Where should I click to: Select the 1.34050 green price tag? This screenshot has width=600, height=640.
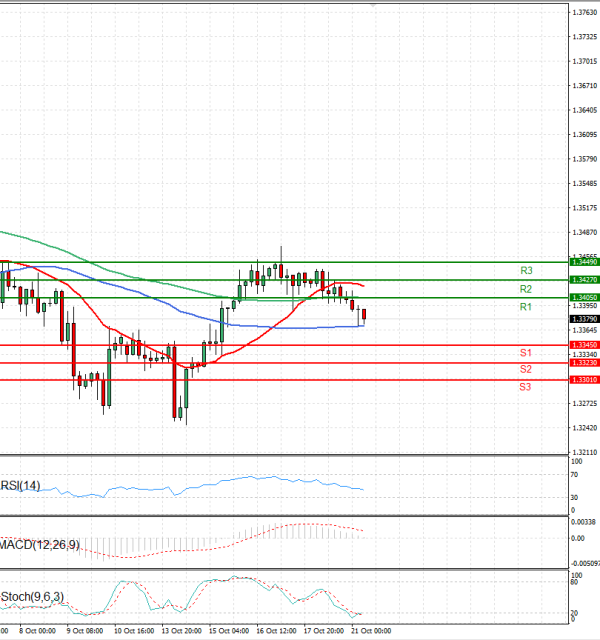tap(584, 298)
